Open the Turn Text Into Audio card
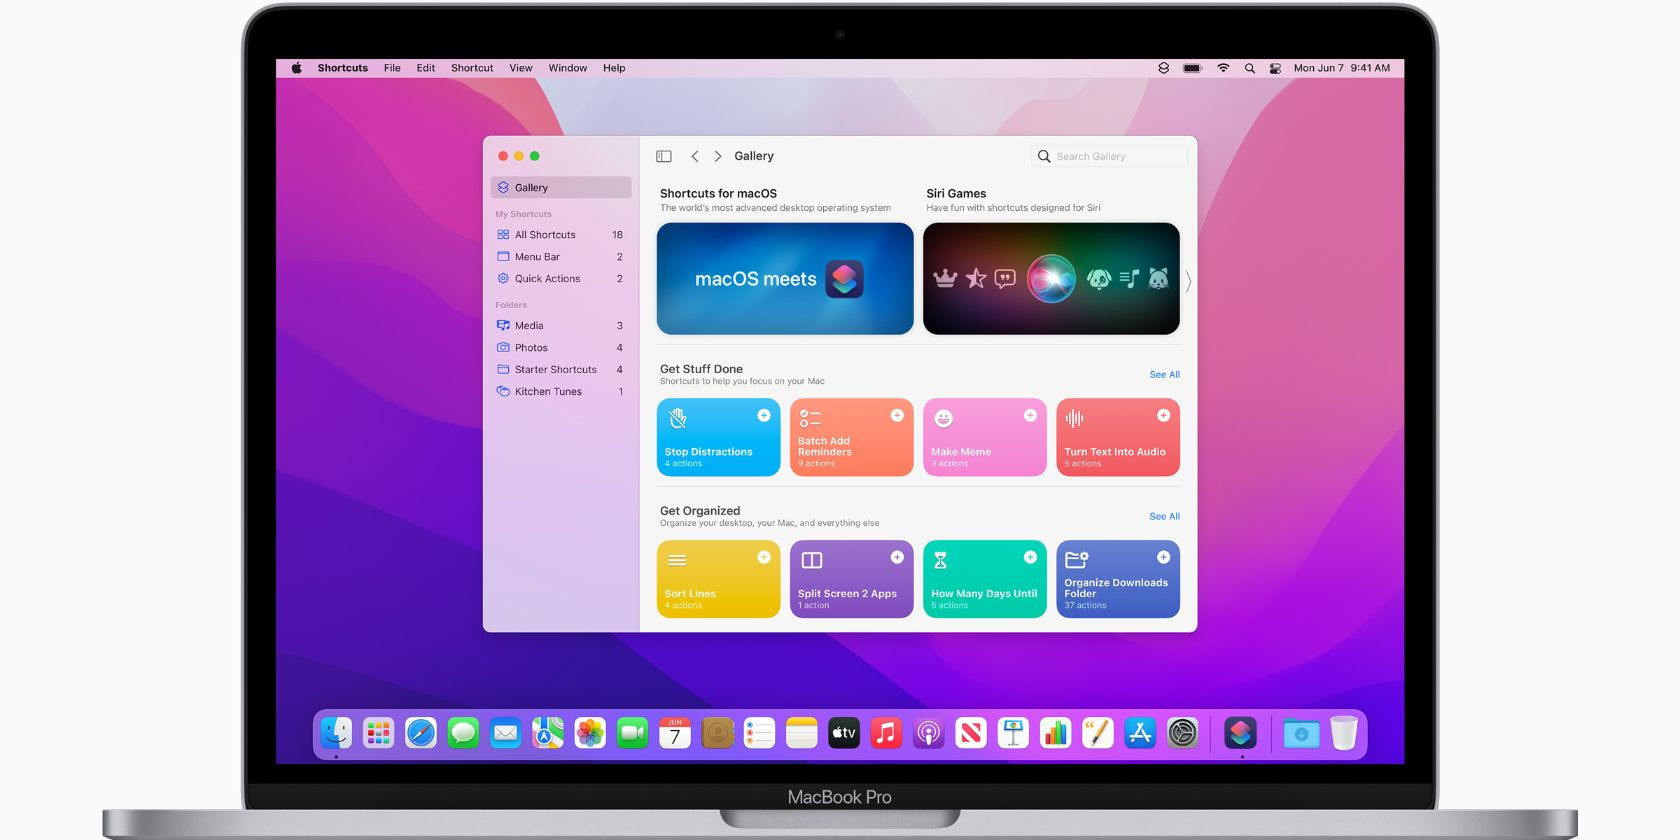Screen dimensions: 1680x840 click(1118, 437)
